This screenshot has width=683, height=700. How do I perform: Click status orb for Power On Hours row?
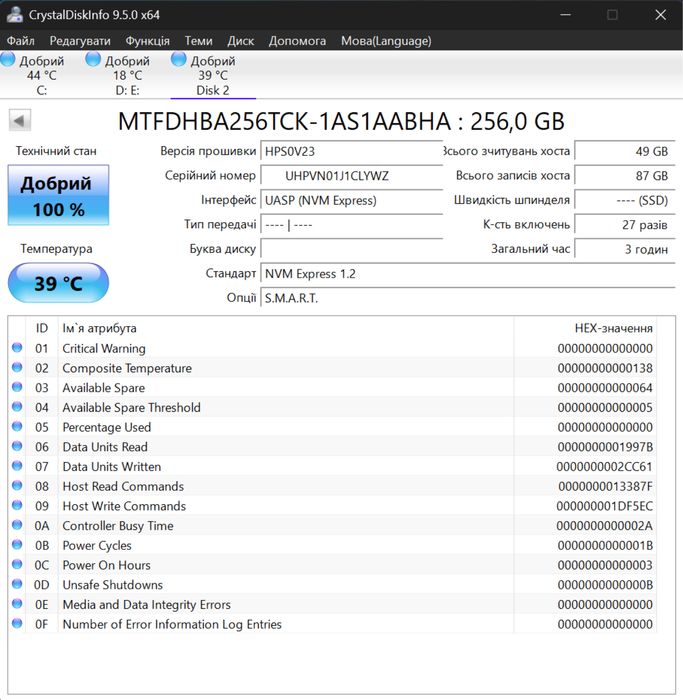pyautogui.click(x=17, y=564)
